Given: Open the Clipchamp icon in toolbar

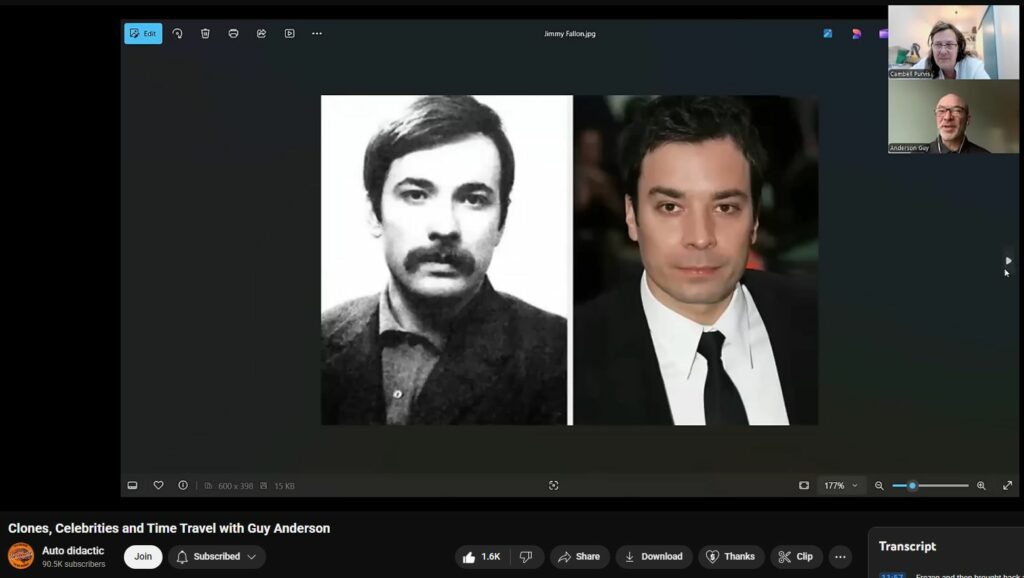Looking at the screenshot, I should coord(883,33).
